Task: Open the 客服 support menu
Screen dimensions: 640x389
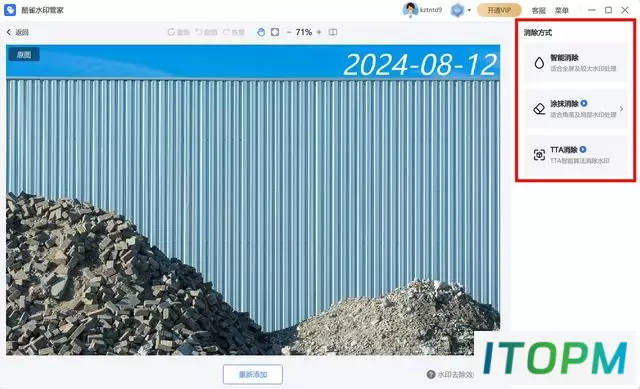Action: click(538, 11)
